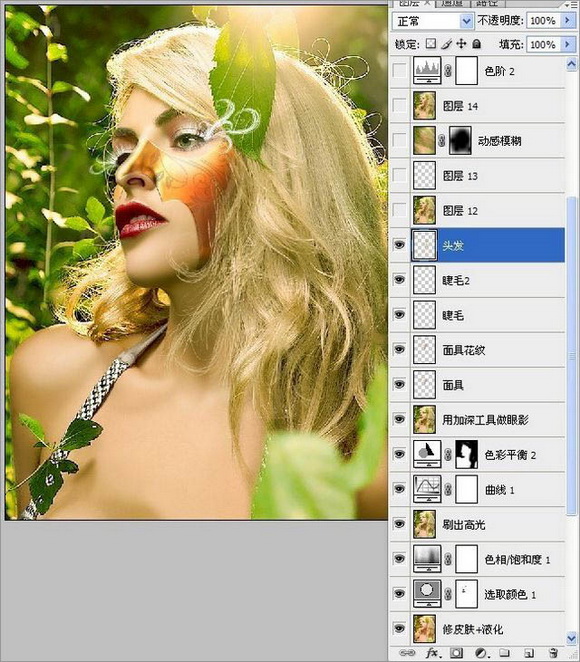Click the 选取颜色 1 mask thumbnail
580x662 pixels.
(x=466, y=594)
